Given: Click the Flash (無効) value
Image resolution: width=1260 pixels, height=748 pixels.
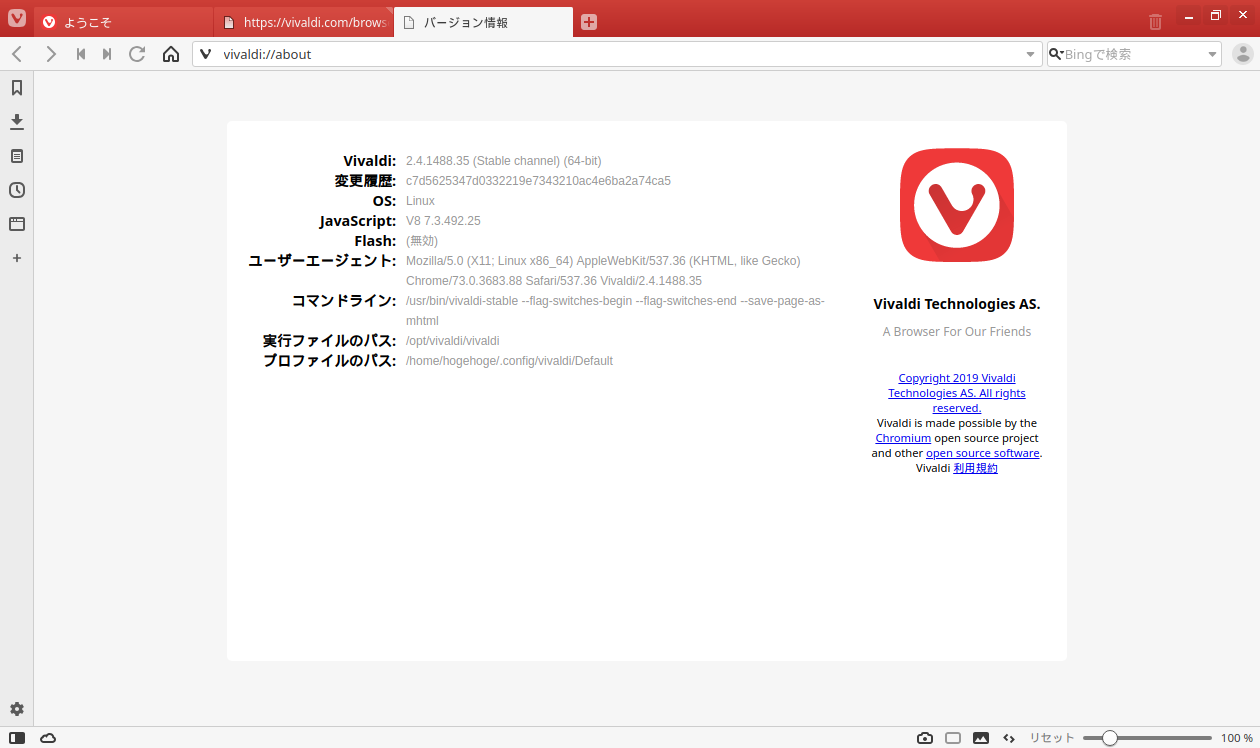Looking at the screenshot, I should pyautogui.click(x=422, y=241).
